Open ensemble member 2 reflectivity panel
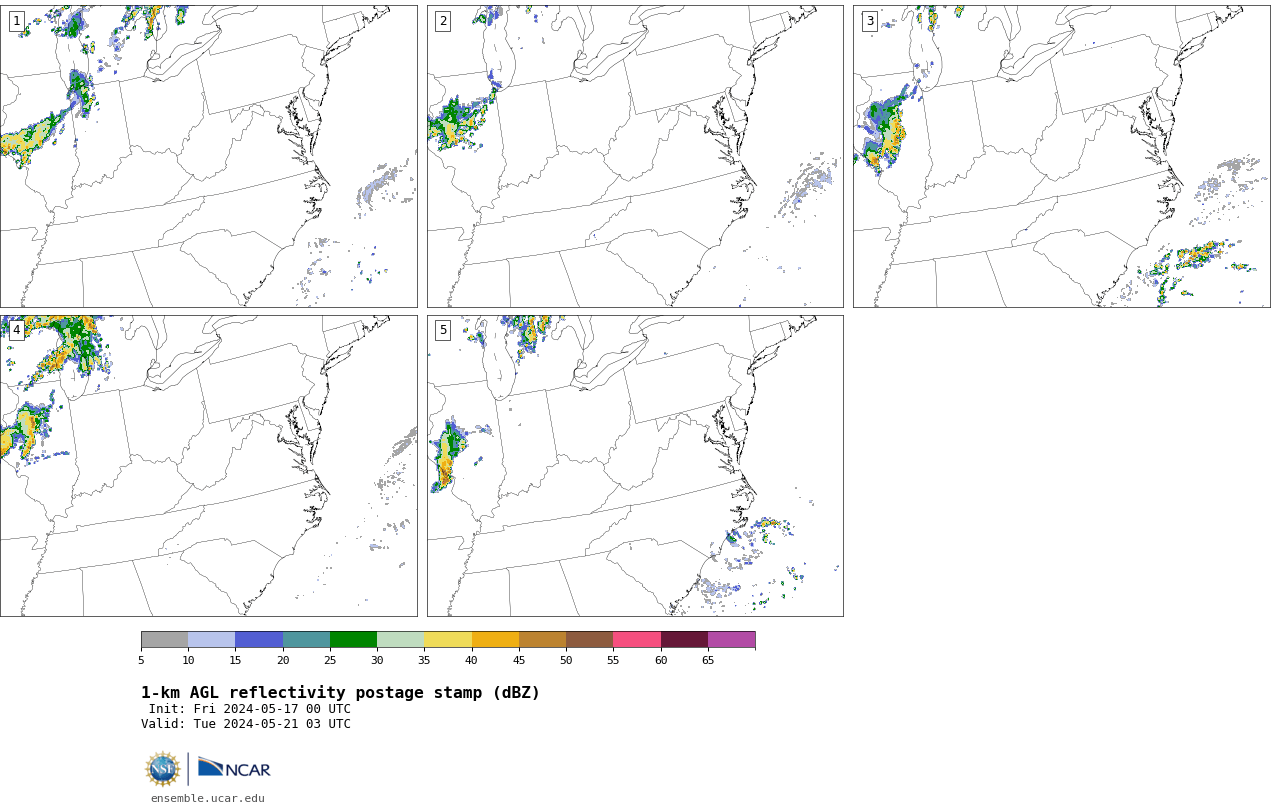 coord(635,156)
